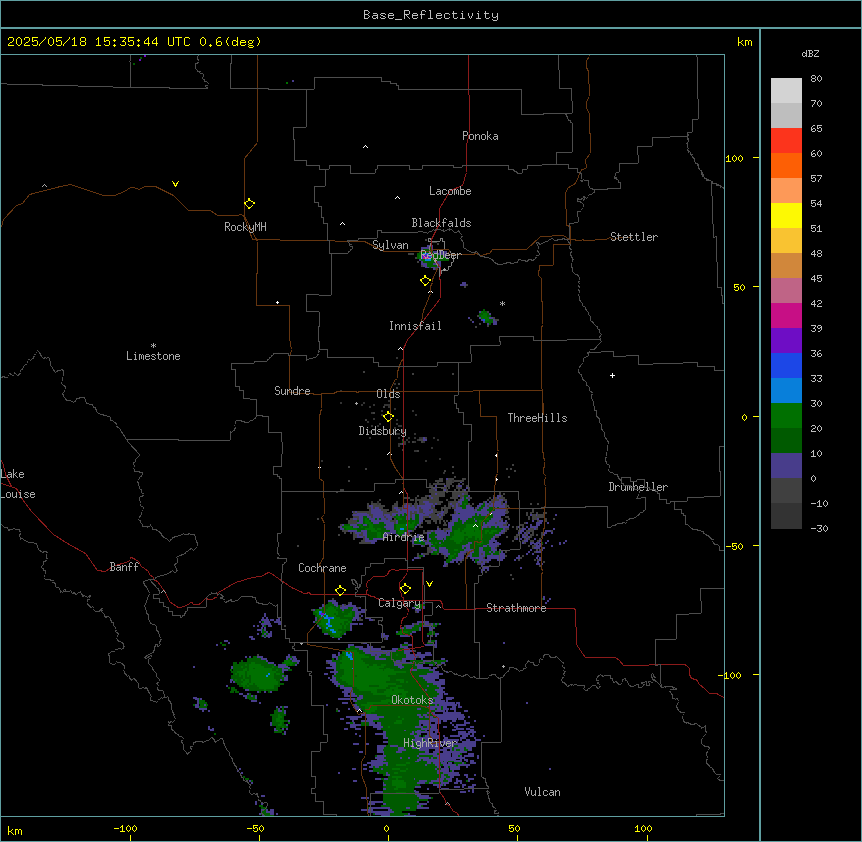Click the small echo east of Innisfail
Image resolution: width=862 pixels, height=842 pixels.
pos(486,317)
